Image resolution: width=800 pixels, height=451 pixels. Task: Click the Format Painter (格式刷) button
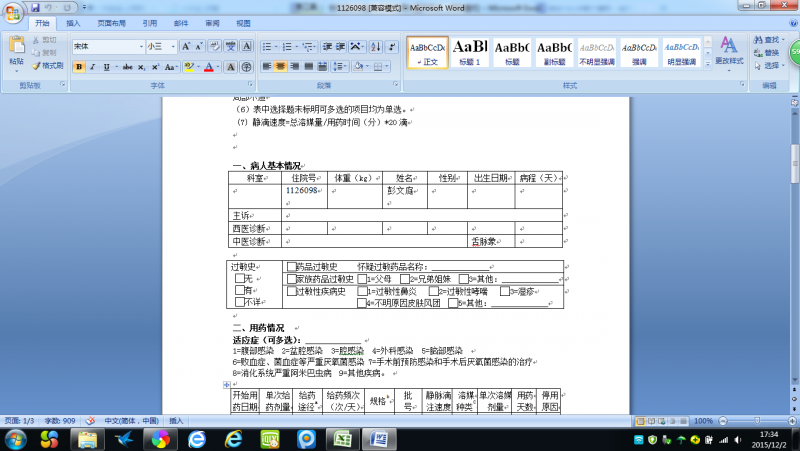[47, 66]
